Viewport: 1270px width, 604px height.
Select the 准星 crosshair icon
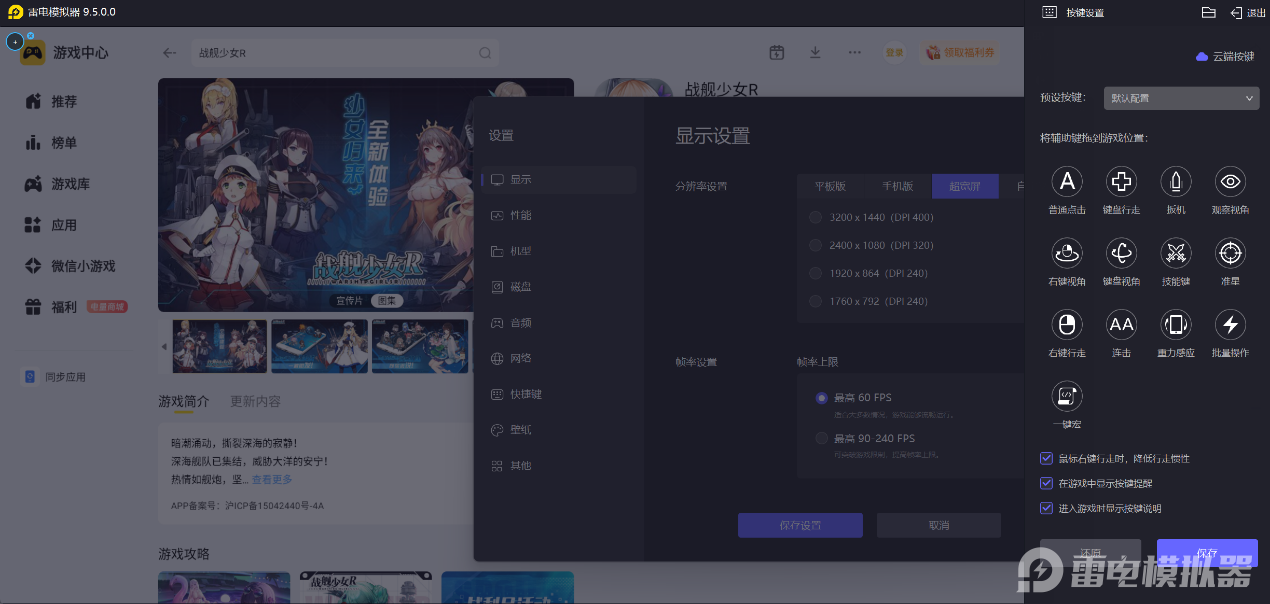coord(1230,253)
